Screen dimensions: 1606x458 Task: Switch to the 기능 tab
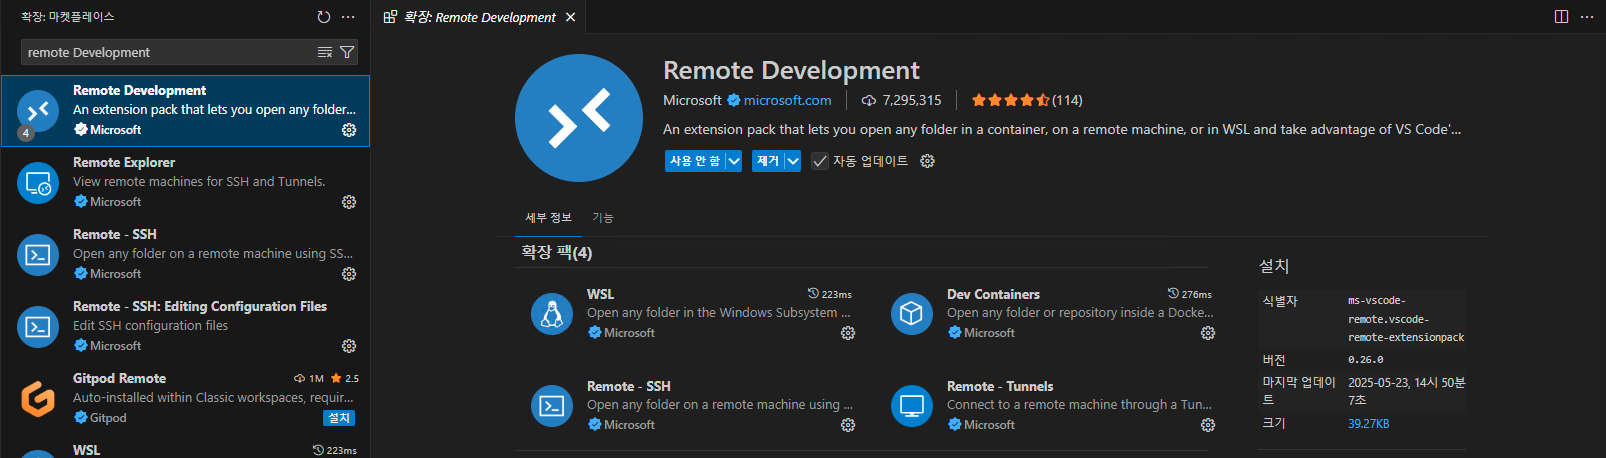click(x=603, y=217)
